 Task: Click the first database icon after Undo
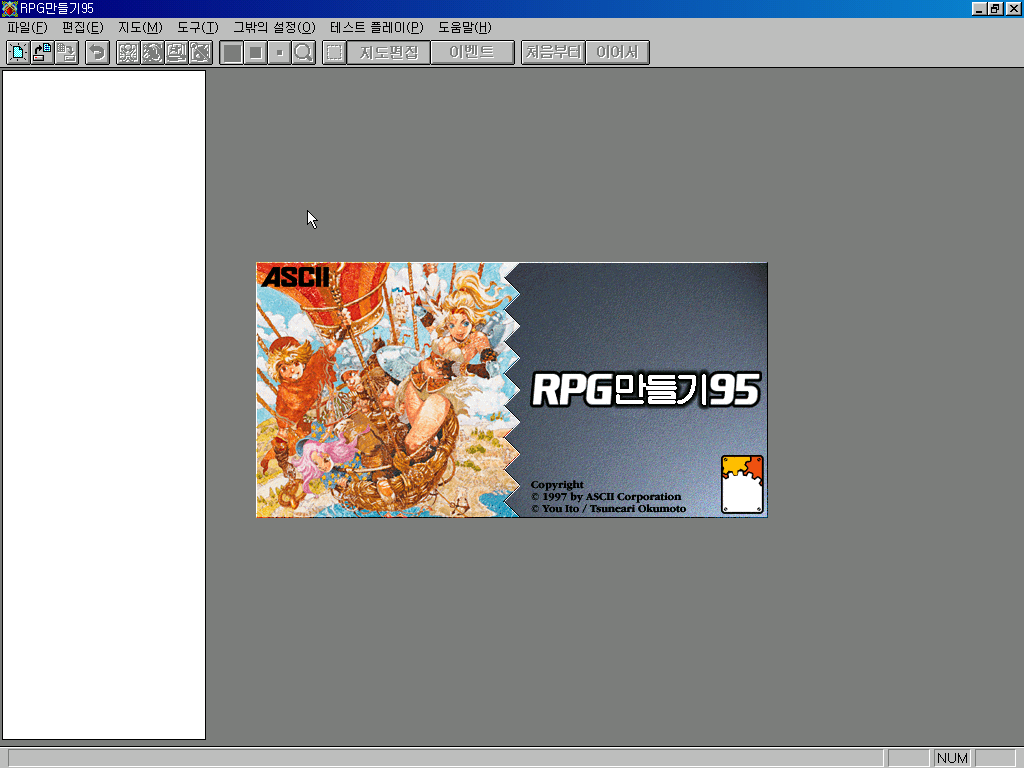tap(128, 52)
